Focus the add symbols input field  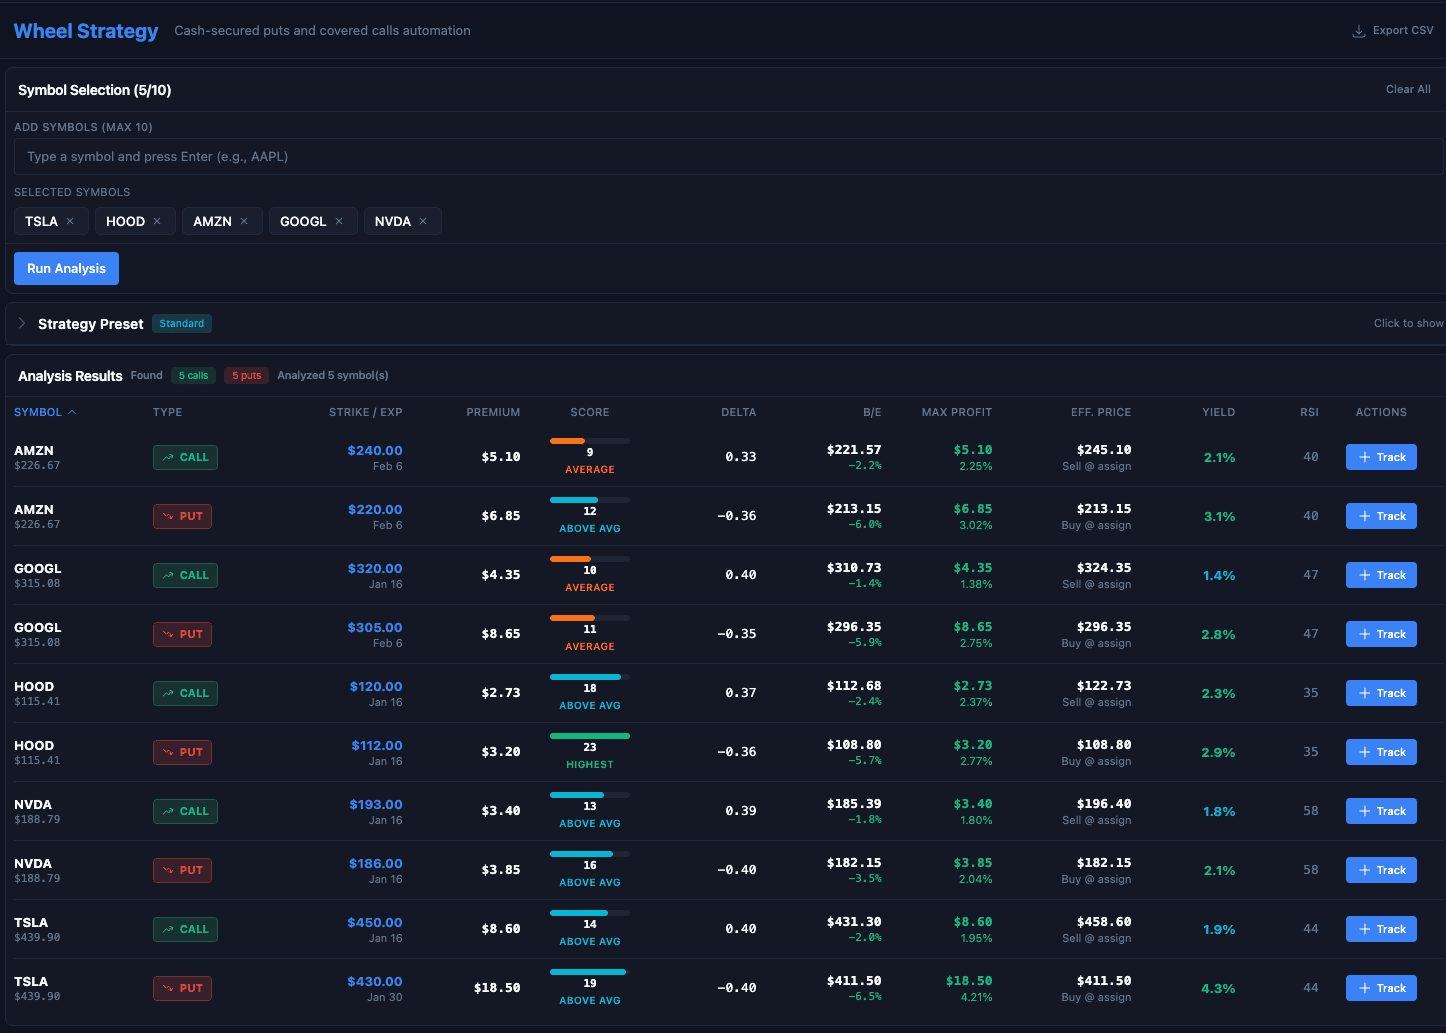point(728,156)
